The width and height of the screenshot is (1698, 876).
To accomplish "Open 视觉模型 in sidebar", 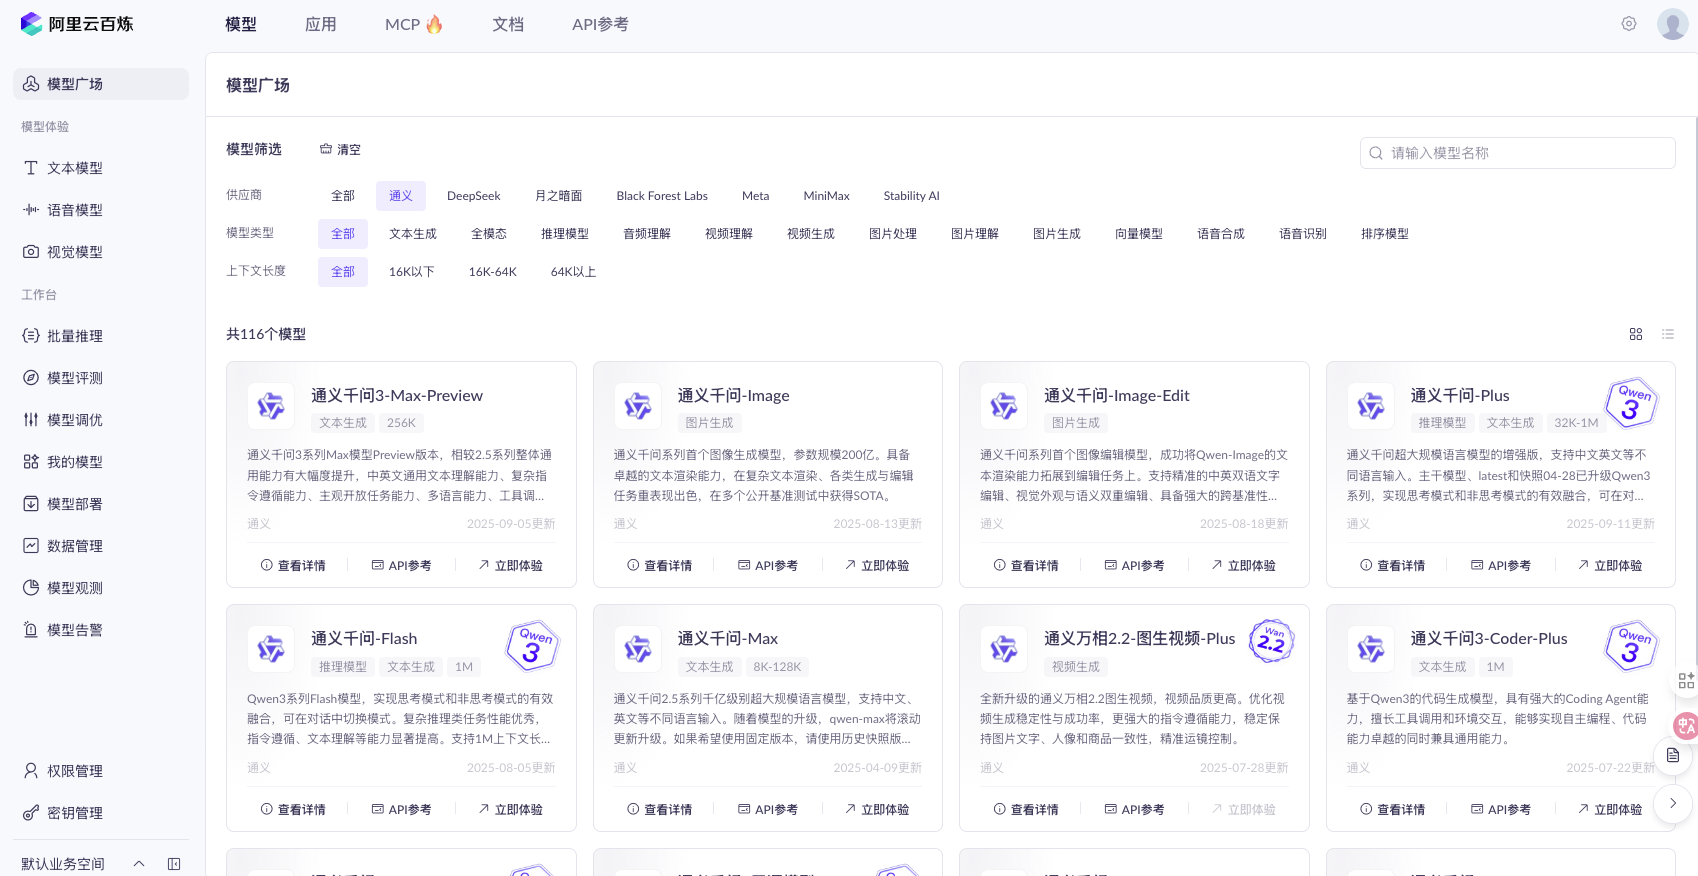I will point(101,252).
